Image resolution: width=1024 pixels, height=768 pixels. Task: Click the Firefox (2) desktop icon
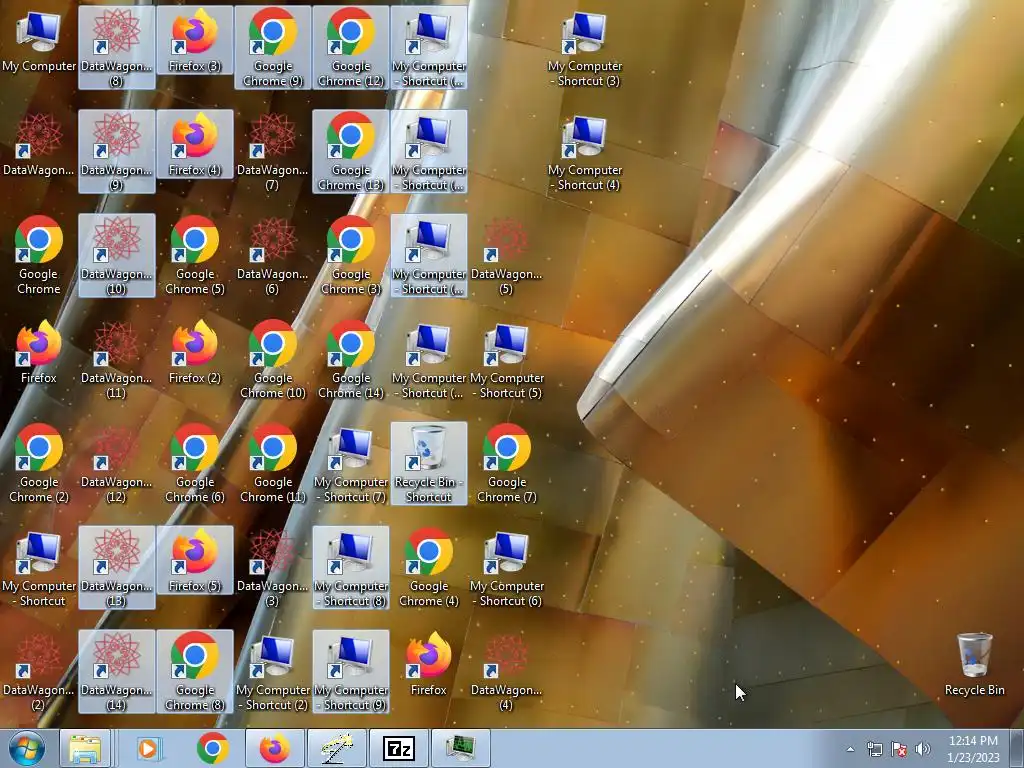(x=195, y=351)
